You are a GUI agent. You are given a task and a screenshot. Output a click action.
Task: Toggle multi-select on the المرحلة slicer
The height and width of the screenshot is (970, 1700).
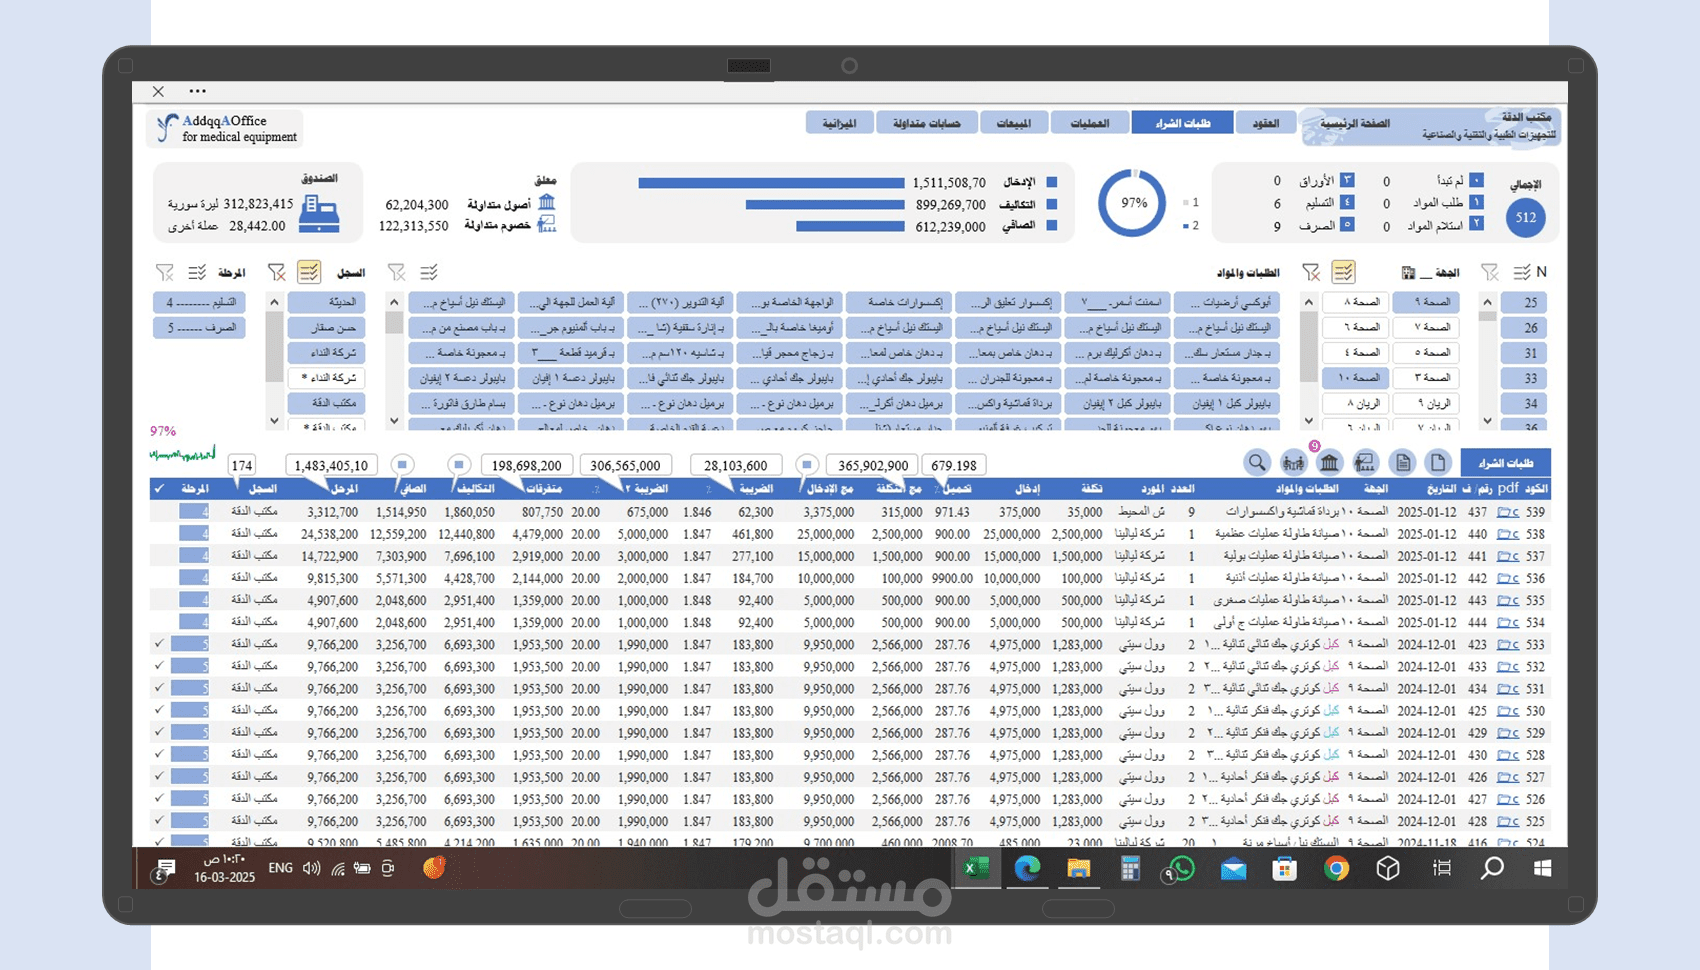[197, 272]
